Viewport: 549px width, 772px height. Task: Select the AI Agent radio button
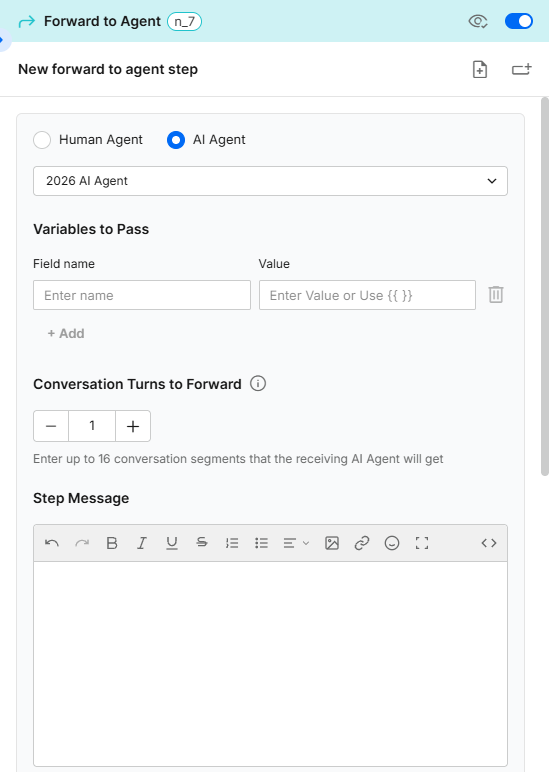pyautogui.click(x=176, y=140)
